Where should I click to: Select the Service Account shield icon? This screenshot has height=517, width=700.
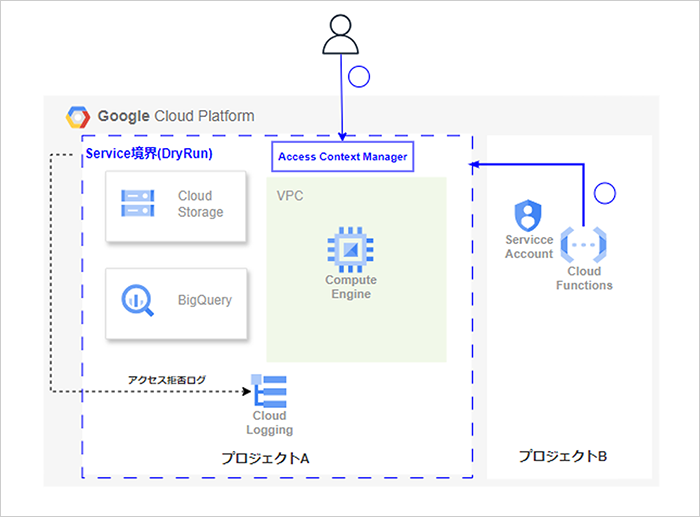[x=528, y=215]
